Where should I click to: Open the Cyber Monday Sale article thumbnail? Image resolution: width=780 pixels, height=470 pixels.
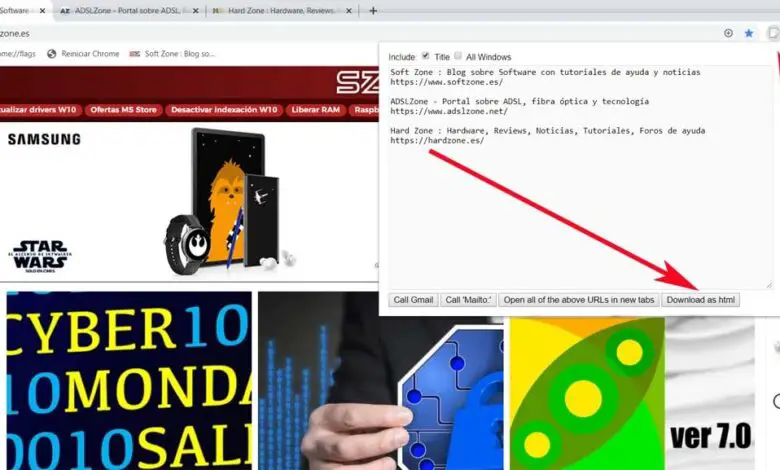(x=129, y=380)
